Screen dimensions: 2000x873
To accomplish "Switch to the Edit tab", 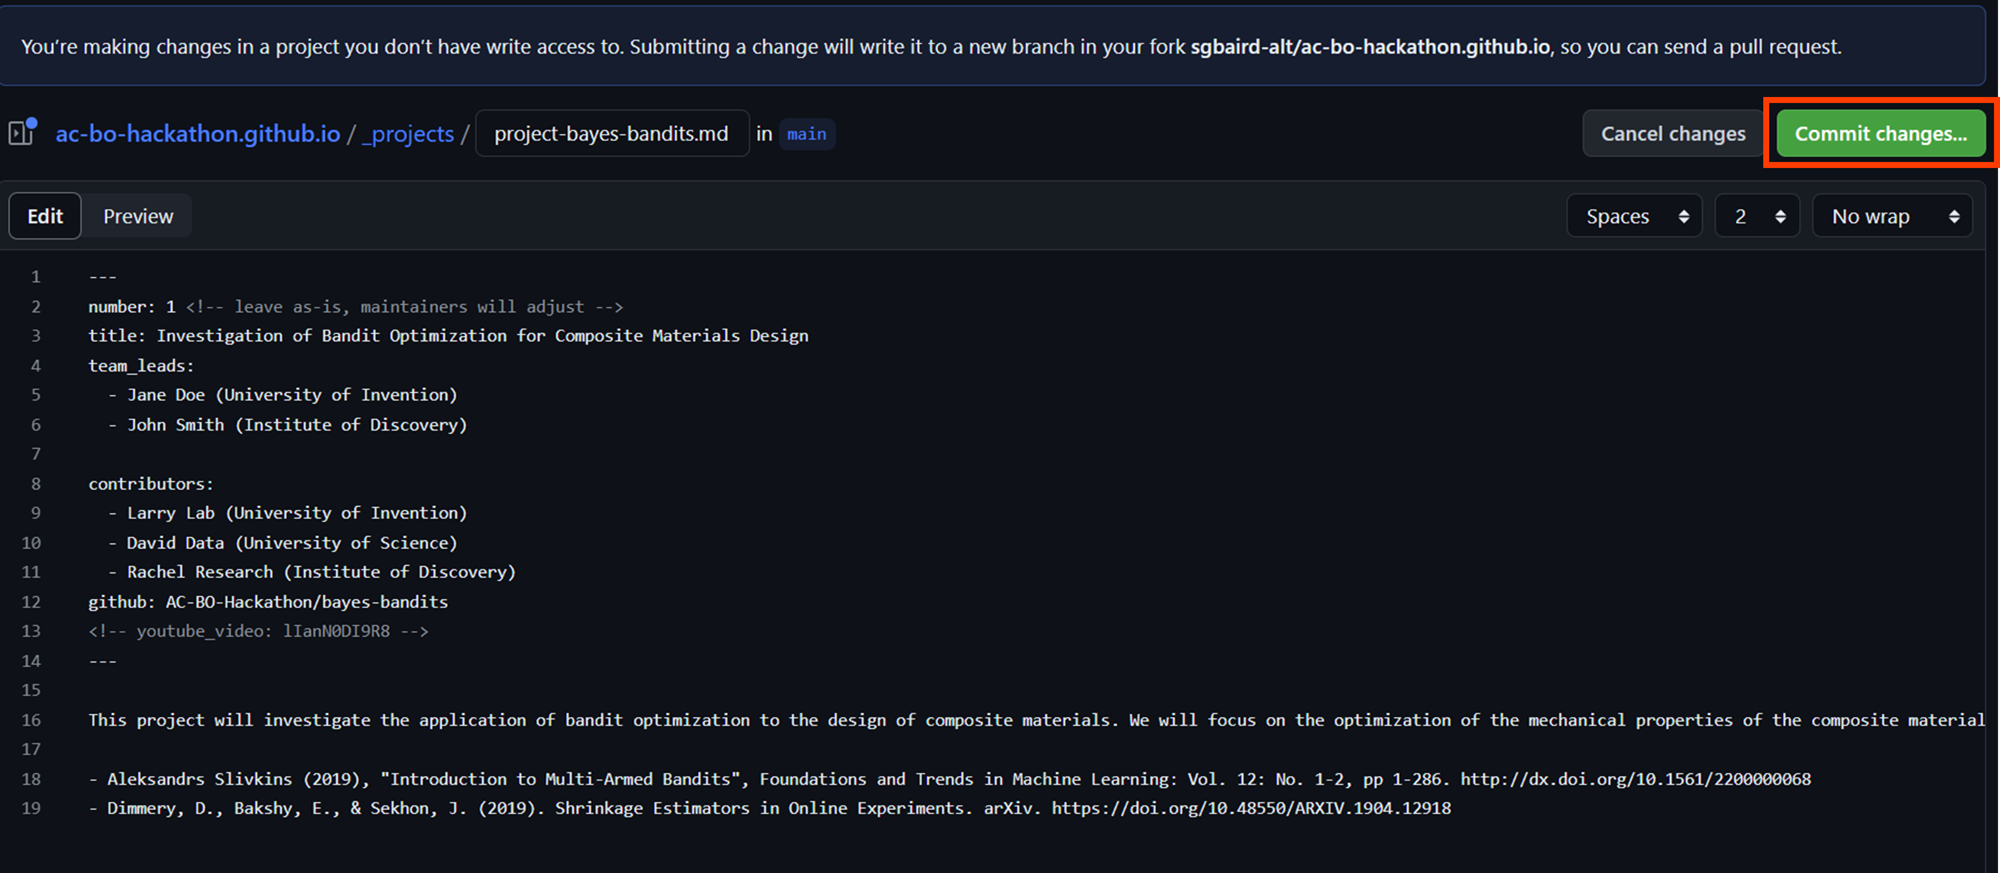I will point(45,216).
